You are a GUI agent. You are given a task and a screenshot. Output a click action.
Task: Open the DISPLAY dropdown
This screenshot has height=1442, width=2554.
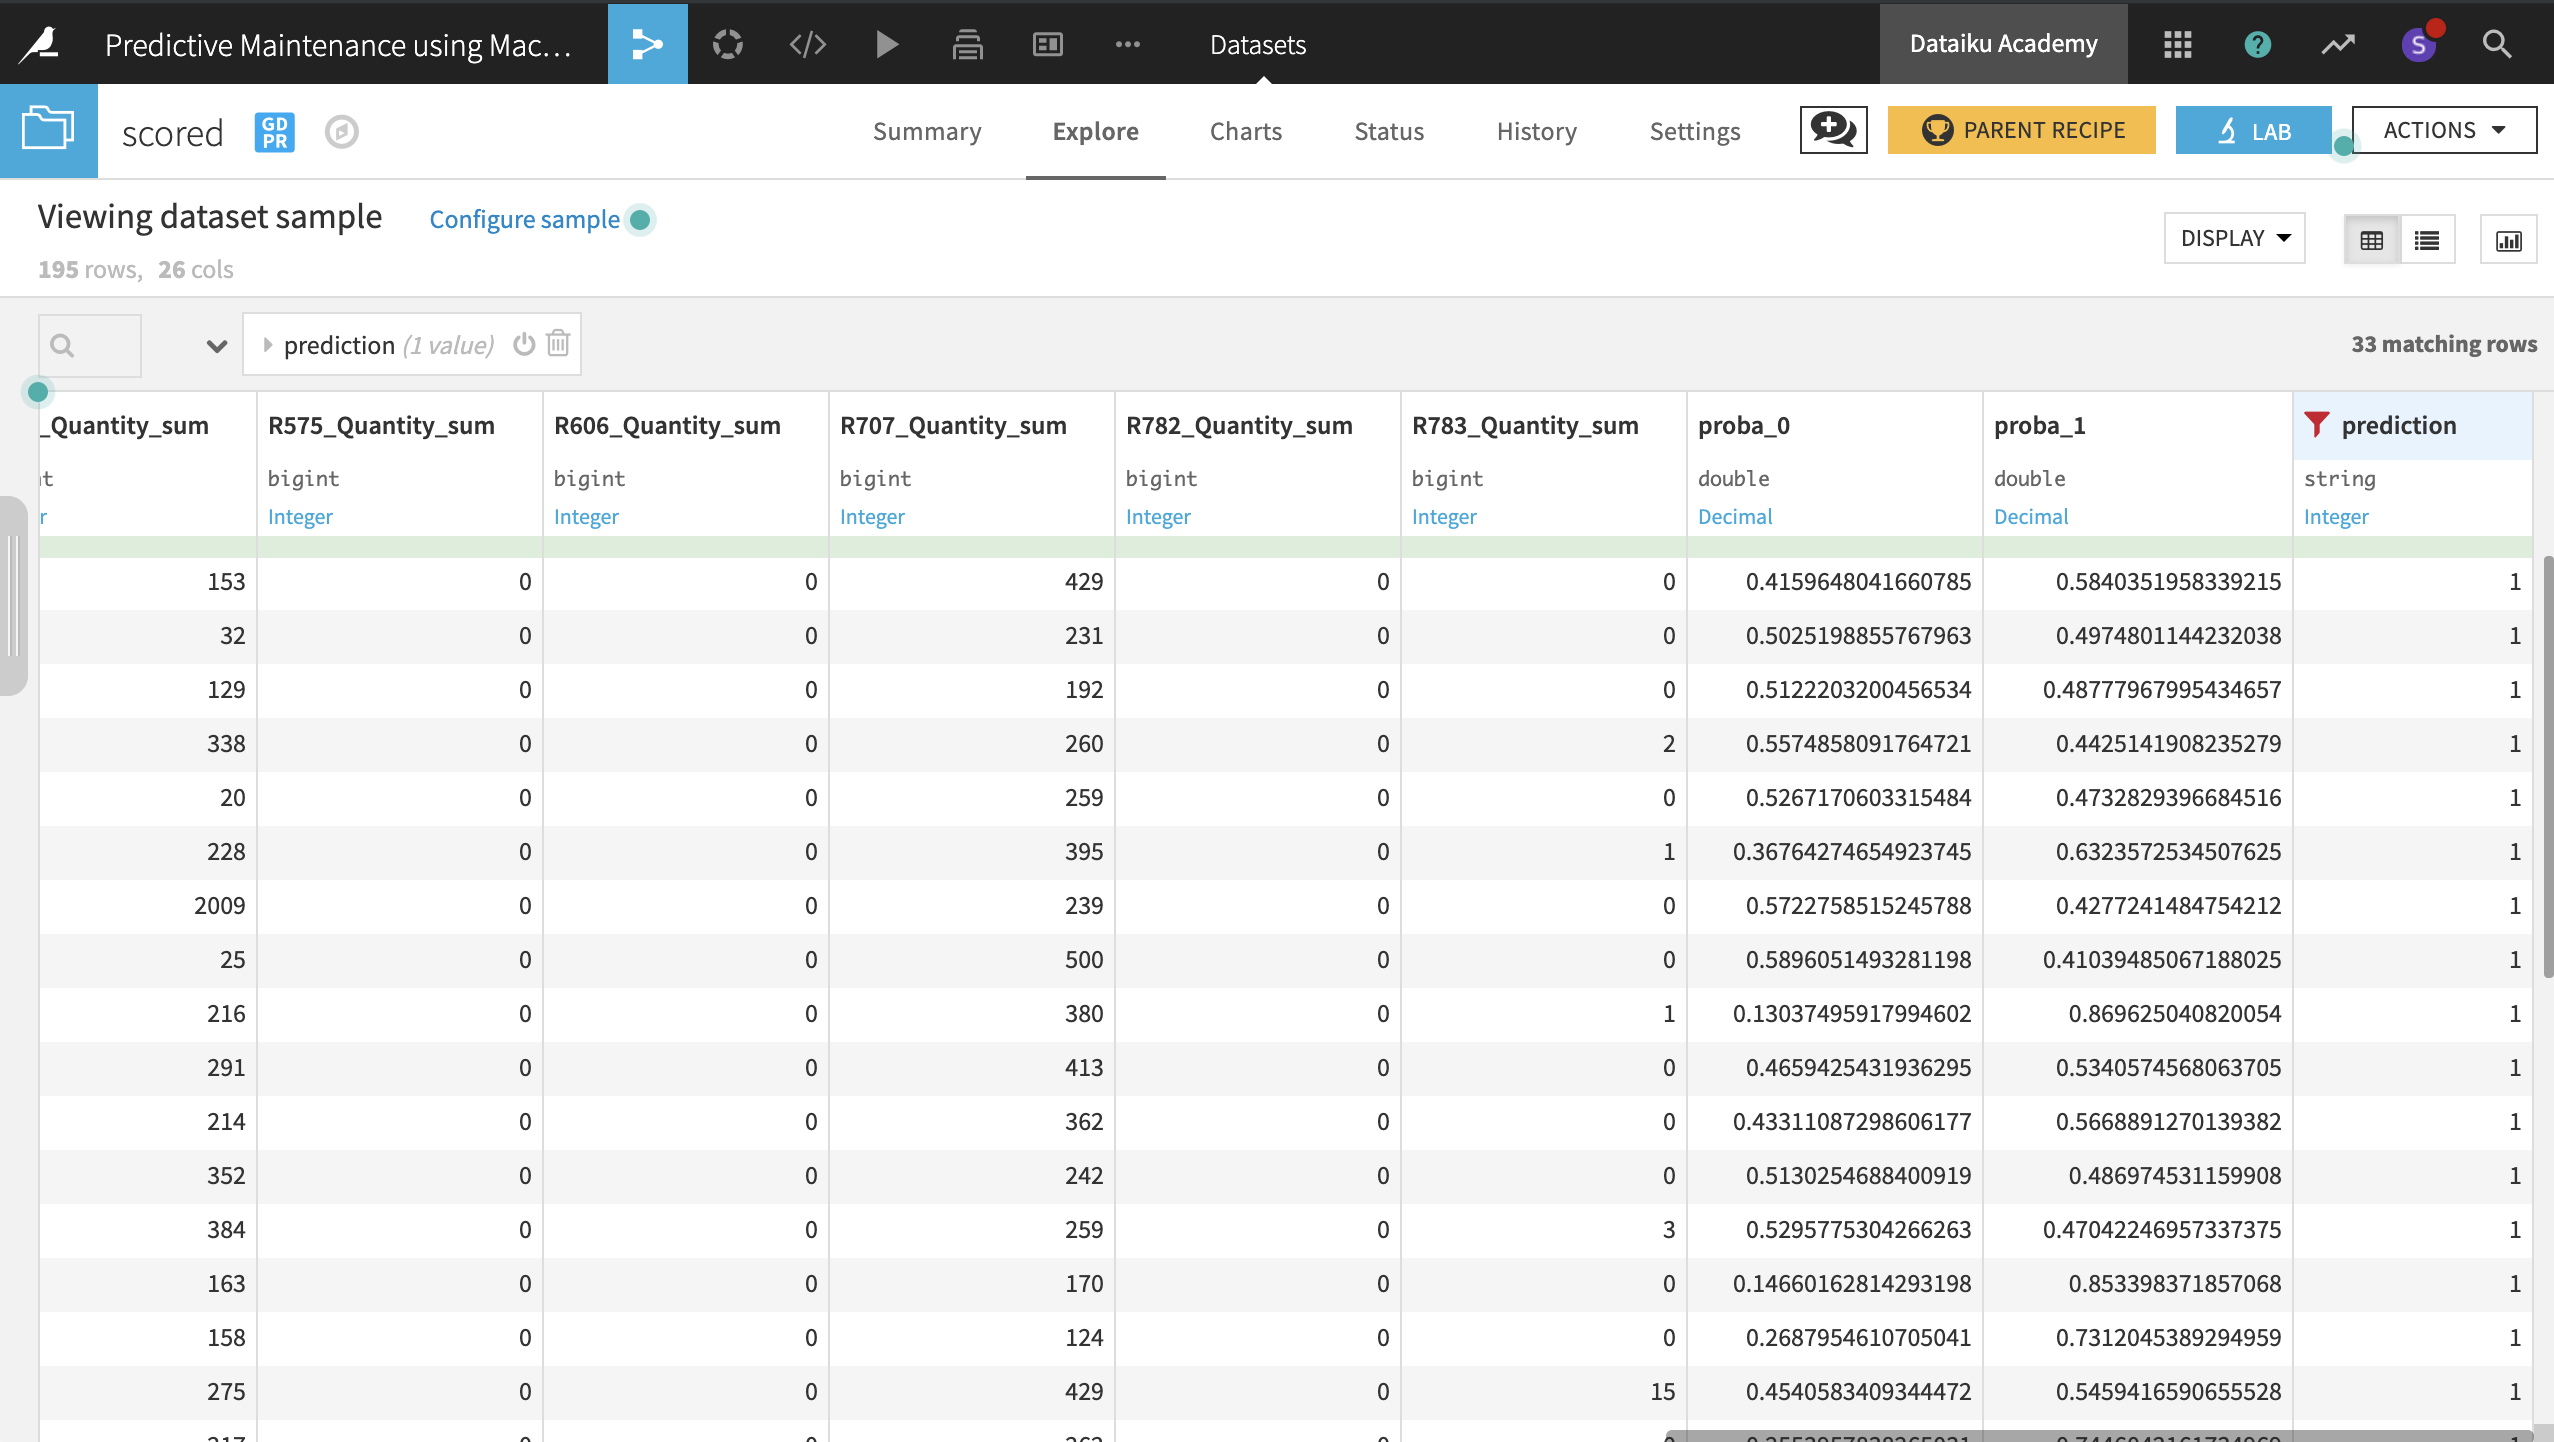pos(2234,238)
